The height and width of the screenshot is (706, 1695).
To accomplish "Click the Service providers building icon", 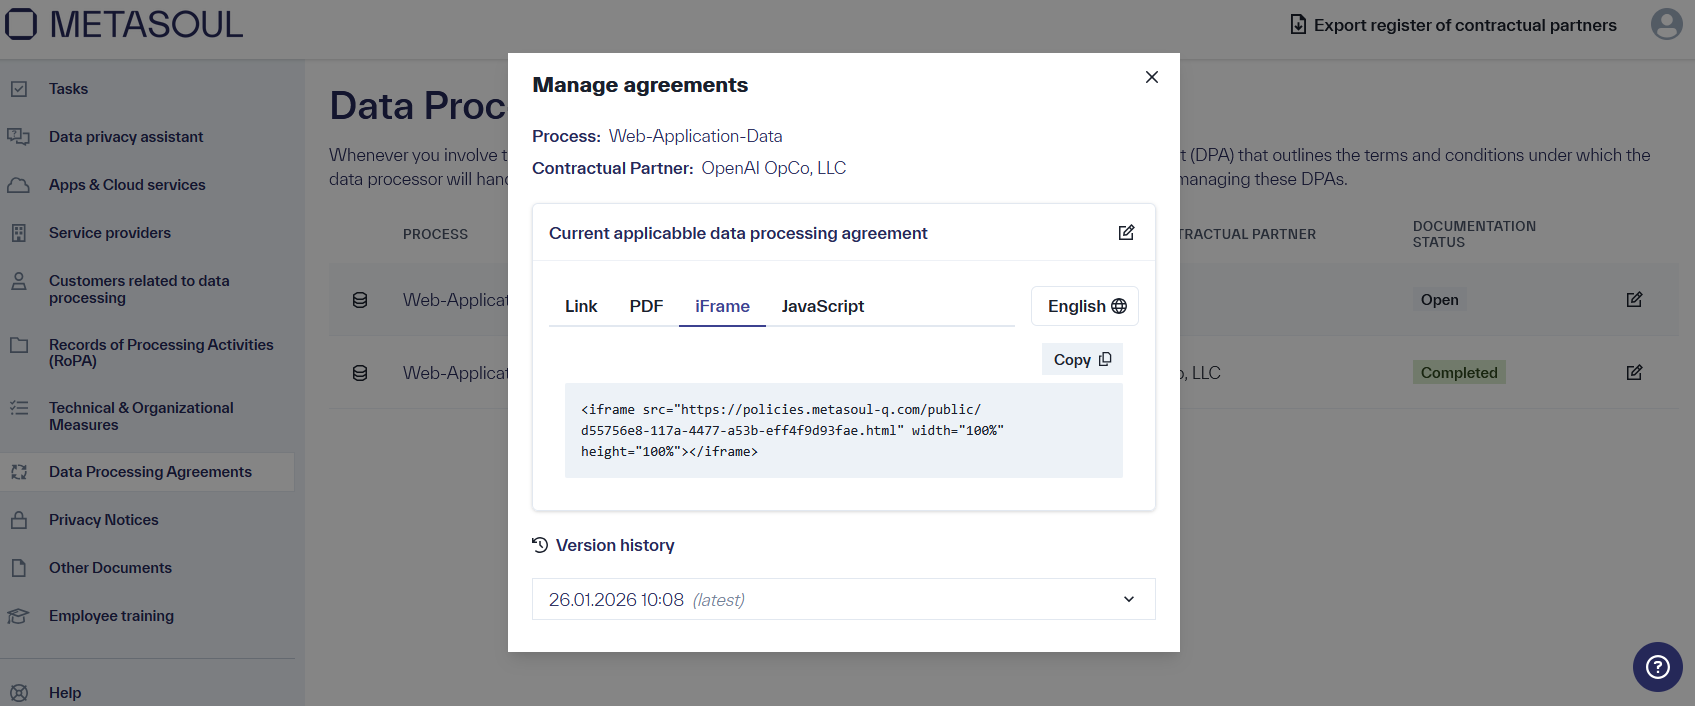I will (18, 233).
